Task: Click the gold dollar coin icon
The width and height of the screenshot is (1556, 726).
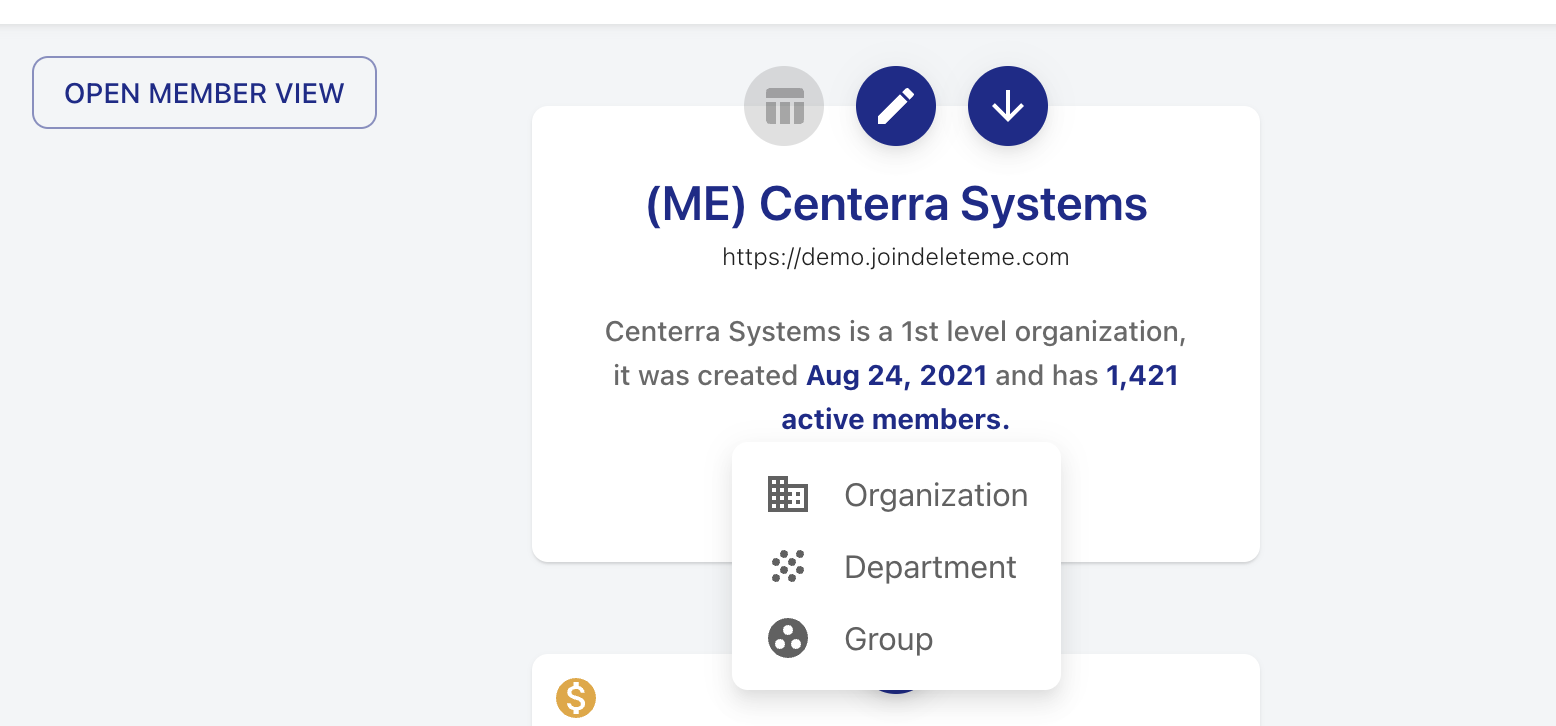Action: tap(576, 698)
